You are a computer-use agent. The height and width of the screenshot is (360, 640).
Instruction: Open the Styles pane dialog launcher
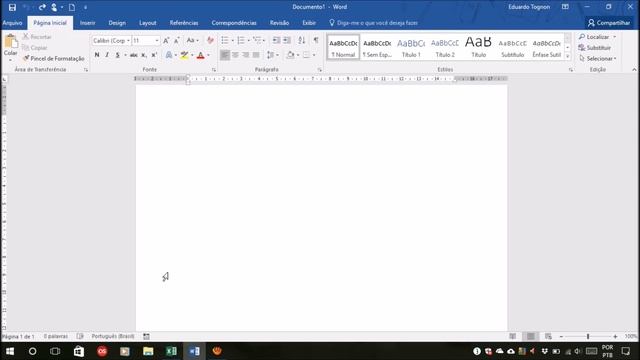click(x=571, y=70)
